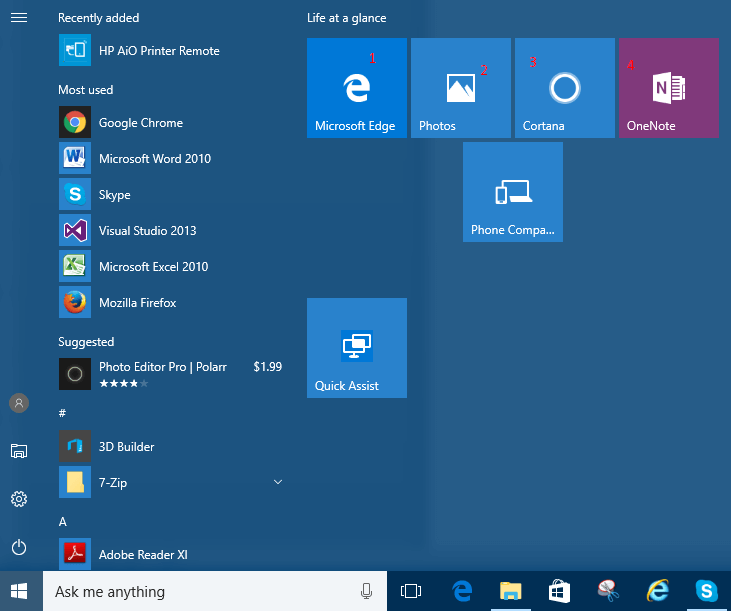Open Task View on the taskbar

coord(410,591)
